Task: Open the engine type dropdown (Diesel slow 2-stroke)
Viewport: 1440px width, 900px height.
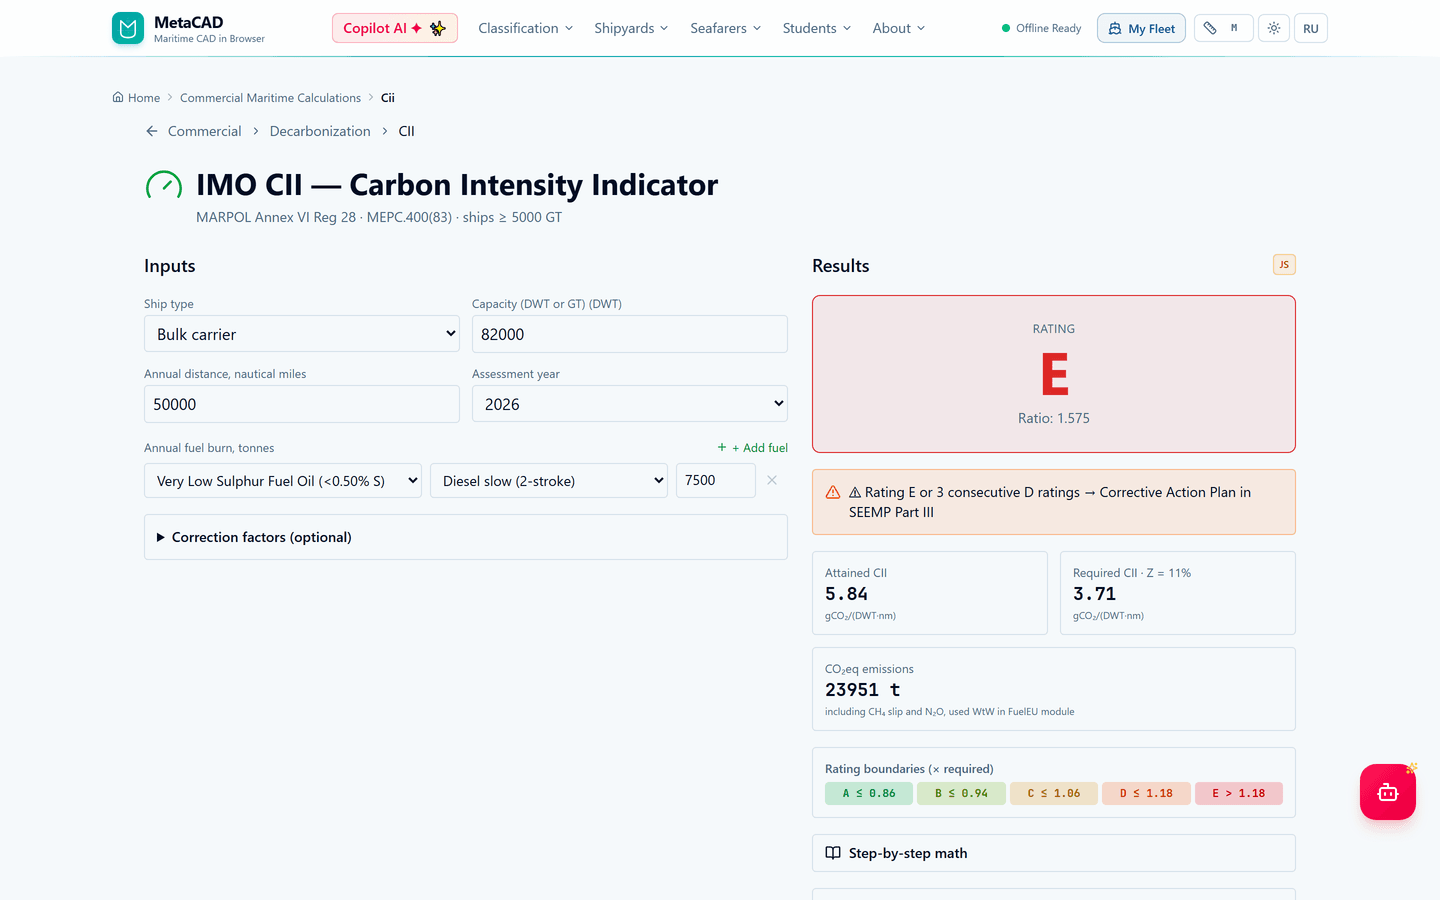Action: [x=549, y=481]
